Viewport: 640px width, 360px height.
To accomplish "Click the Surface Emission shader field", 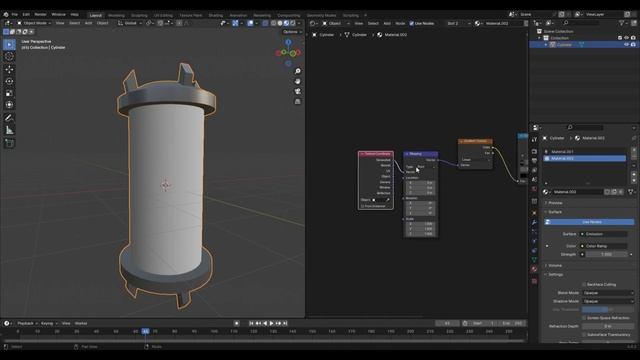I will coord(604,234).
